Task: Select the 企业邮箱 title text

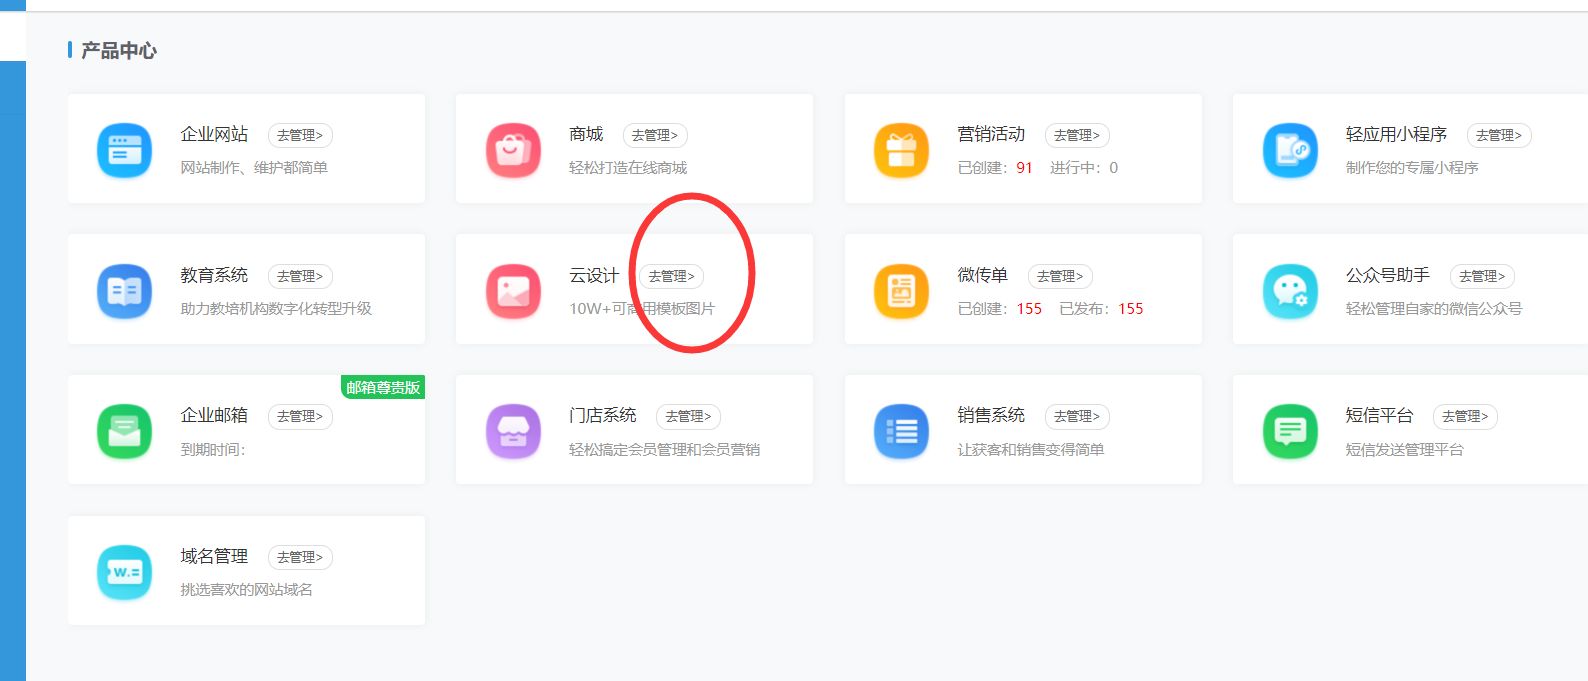Action: click(x=214, y=415)
